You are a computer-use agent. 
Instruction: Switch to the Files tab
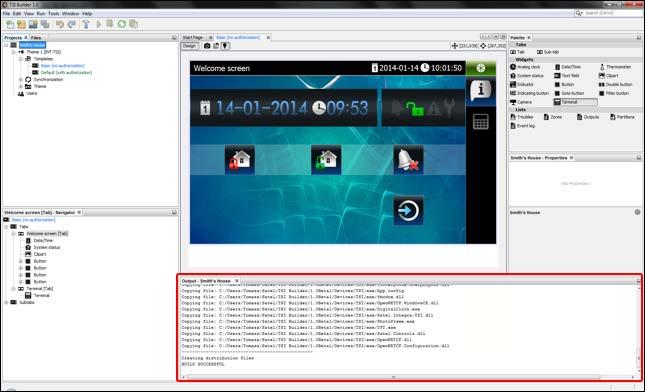tap(36, 37)
